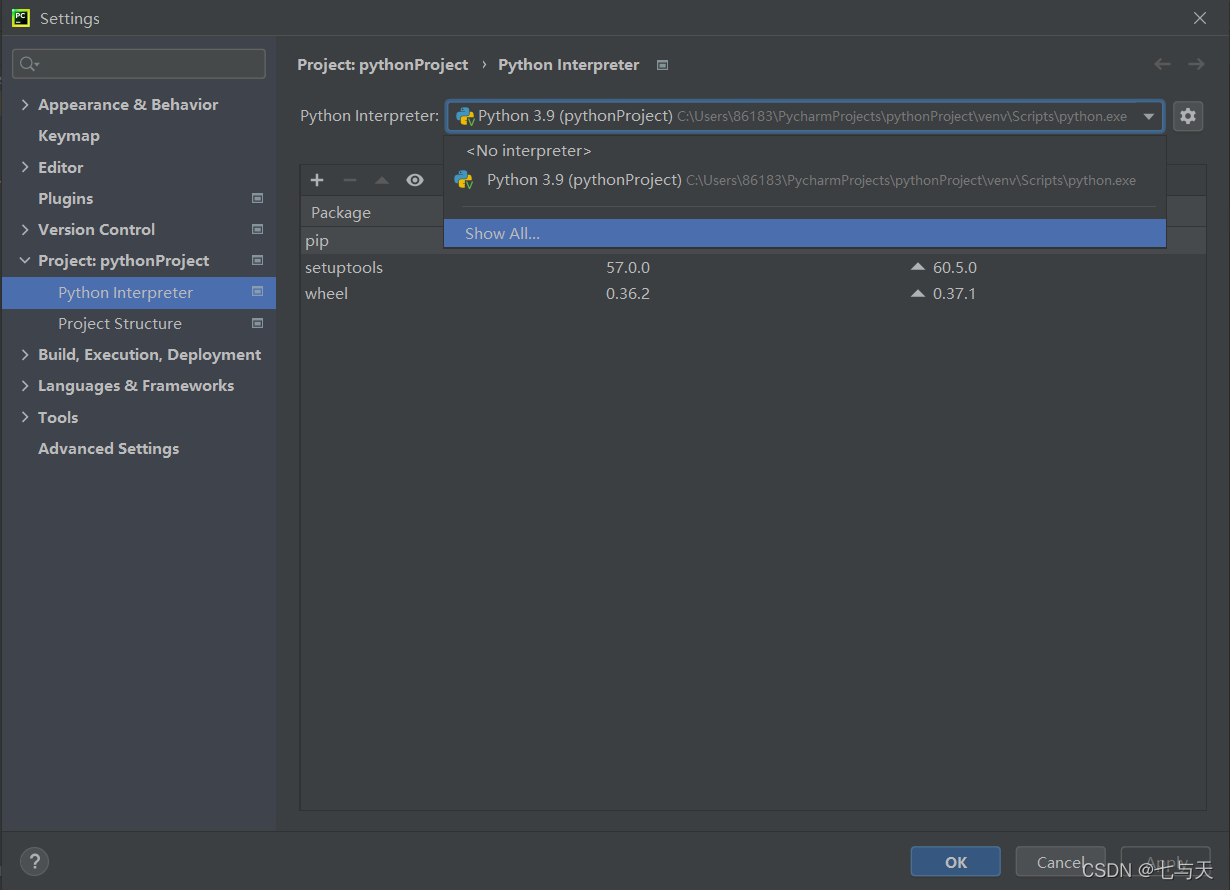The width and height of the screenshot is (1230, 890).
Task: Click Python icon in dropdown list entry
Action: pyautogui.click(x=464, y=180)
